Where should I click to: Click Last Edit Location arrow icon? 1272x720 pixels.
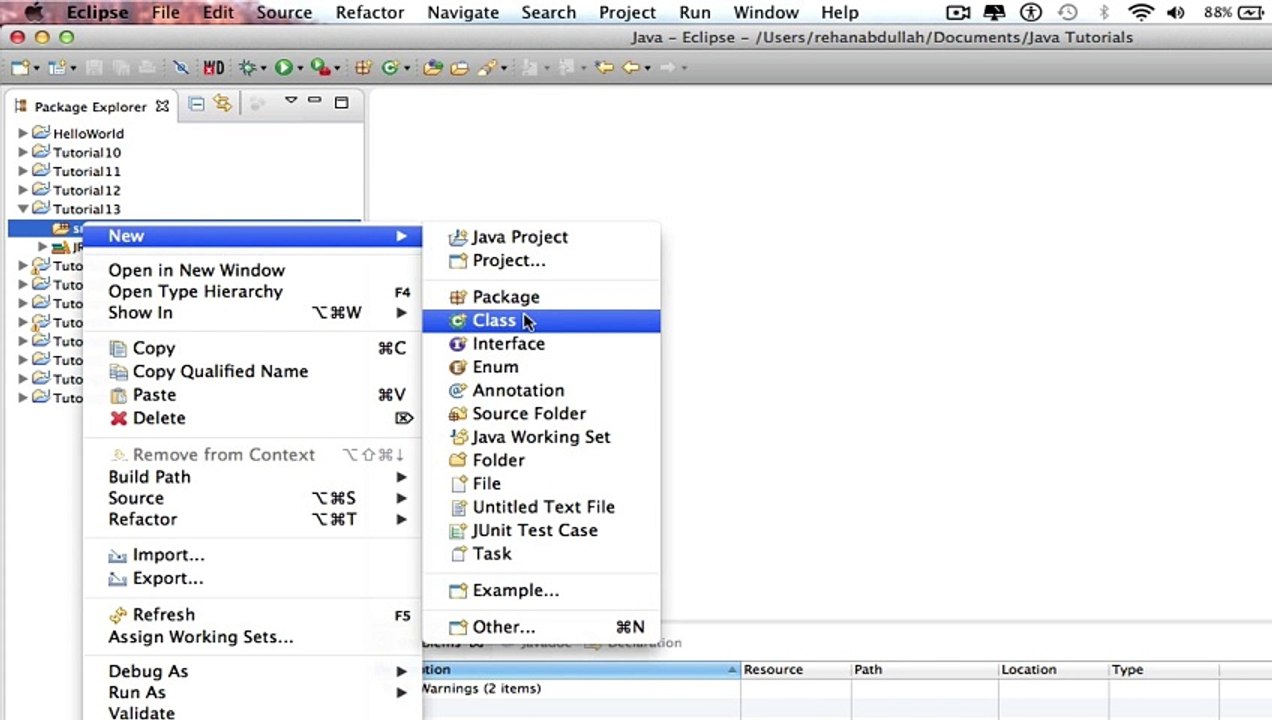[604, 67]
